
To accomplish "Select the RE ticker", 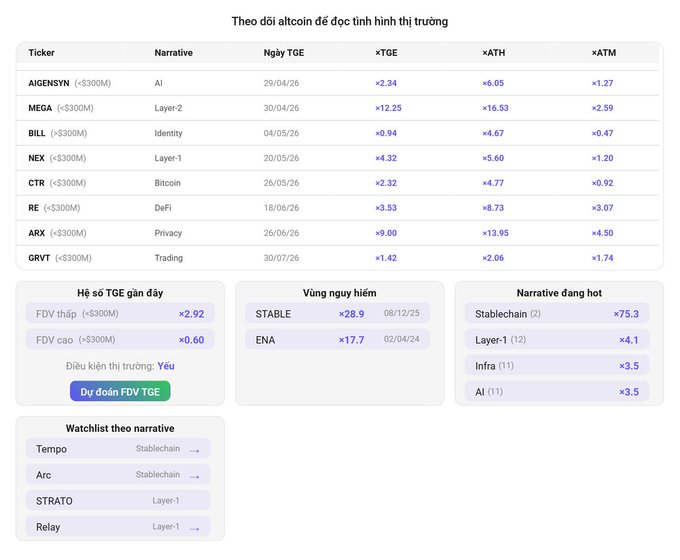I will tap(33, 208).
